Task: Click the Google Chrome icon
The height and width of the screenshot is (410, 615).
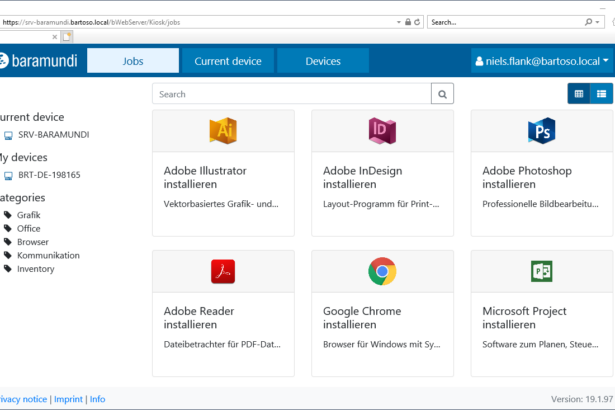Action: coord(382,271)
